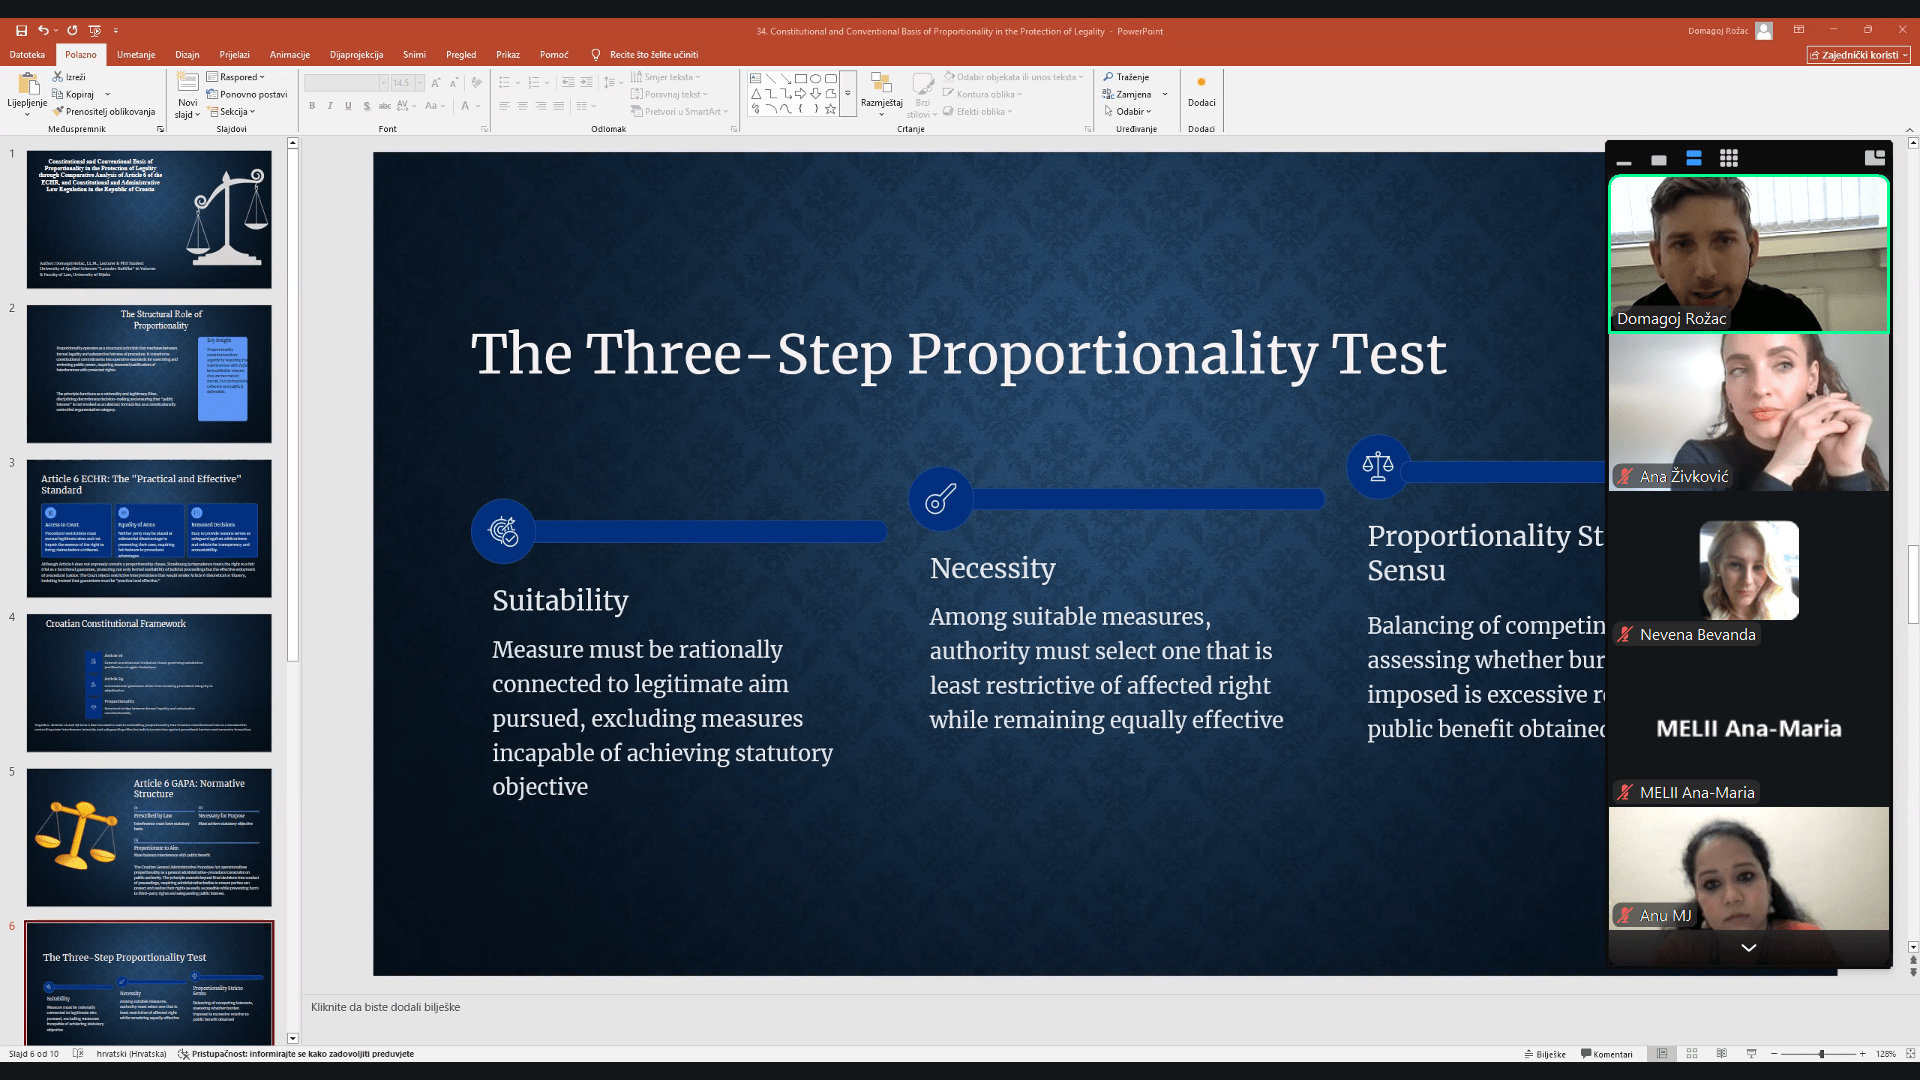Screen dimensions: 1920x1080
Task: Open the Dizajn ribbon tab
Action: pyautogui.click(x=187, y=55)
